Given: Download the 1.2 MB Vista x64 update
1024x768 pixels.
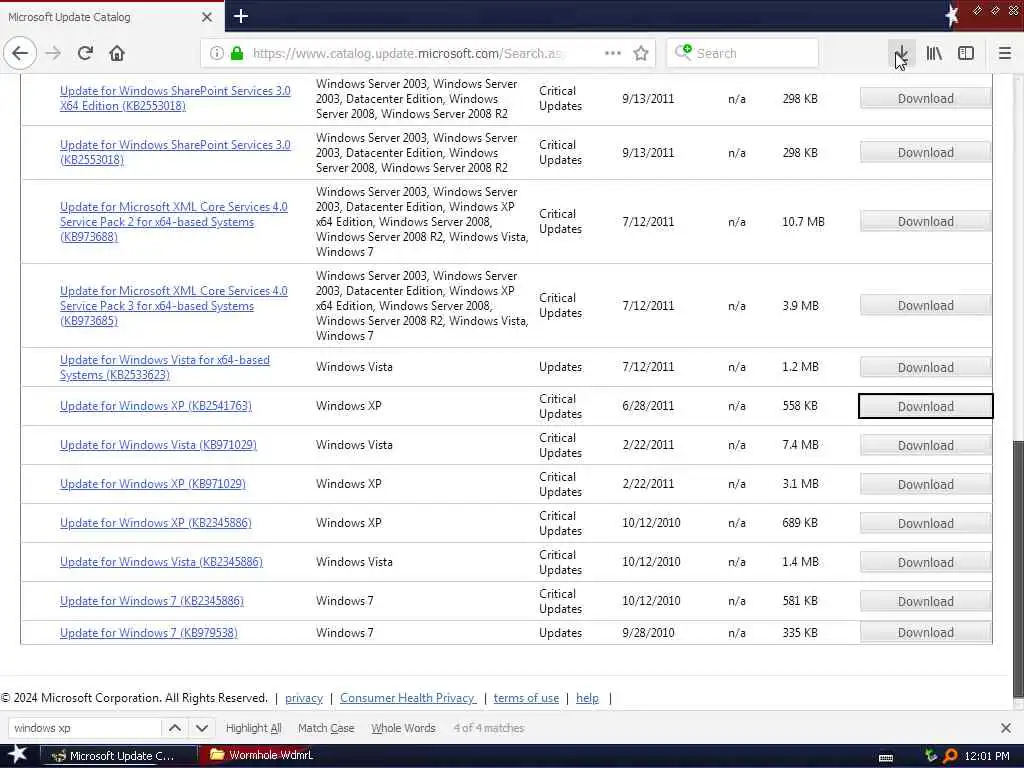Looking at the screenshot, I should point(925,367).
